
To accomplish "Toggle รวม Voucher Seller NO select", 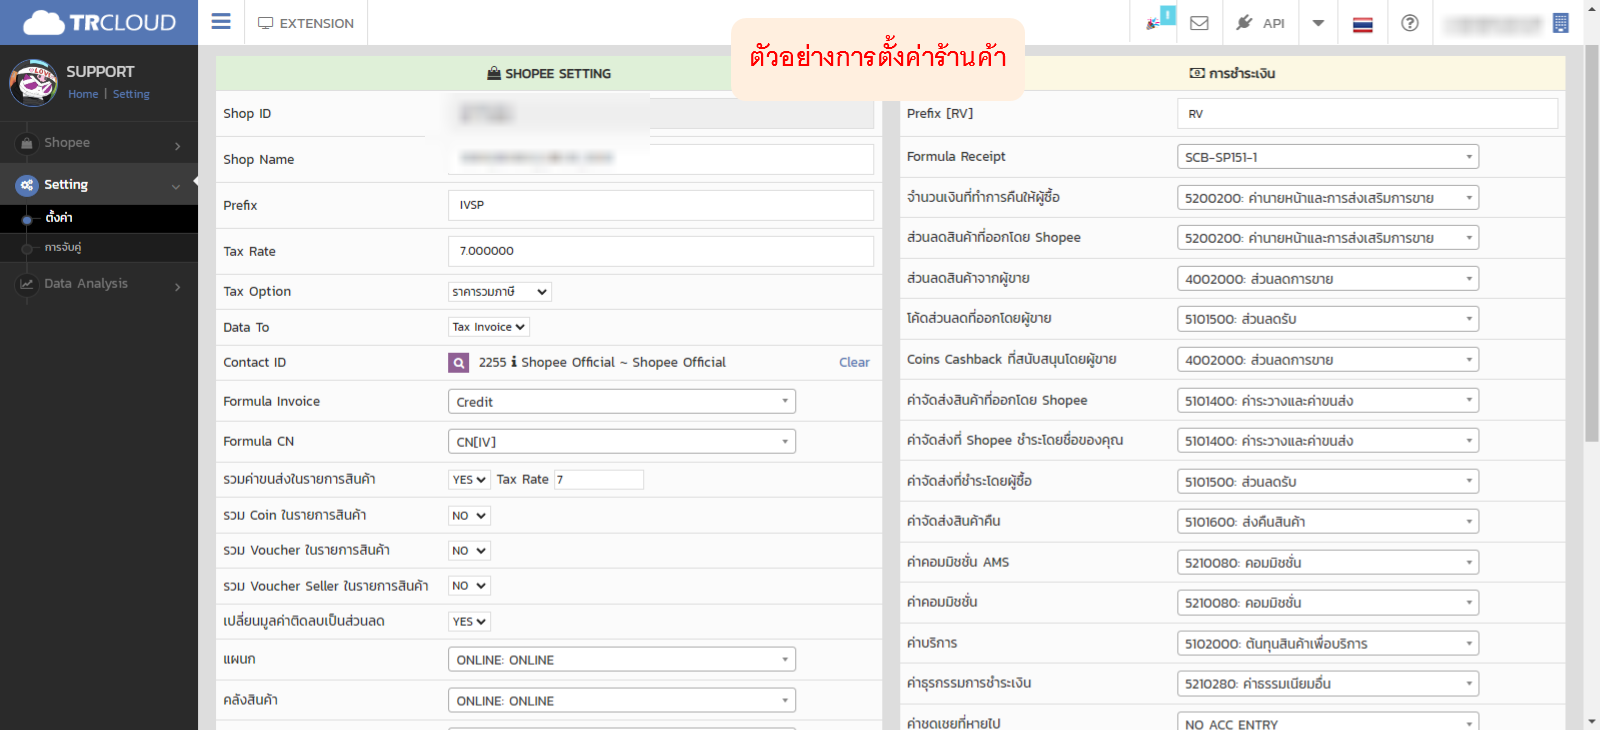I will pyautogui.click(x=469, y=586).
